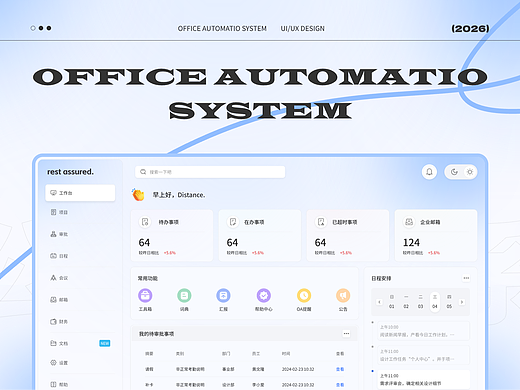Open the 上午10:00 schedule entry

[423, 331]
